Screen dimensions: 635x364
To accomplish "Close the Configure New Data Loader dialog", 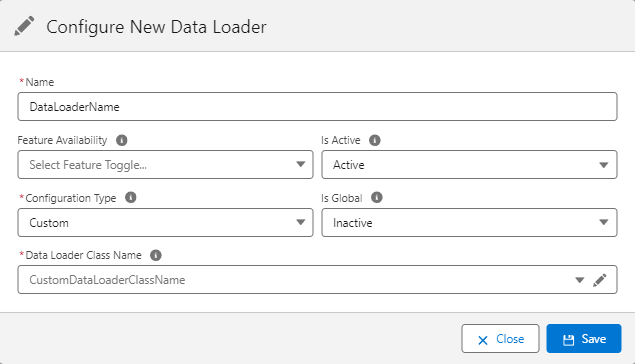I will tap(500, 338).
